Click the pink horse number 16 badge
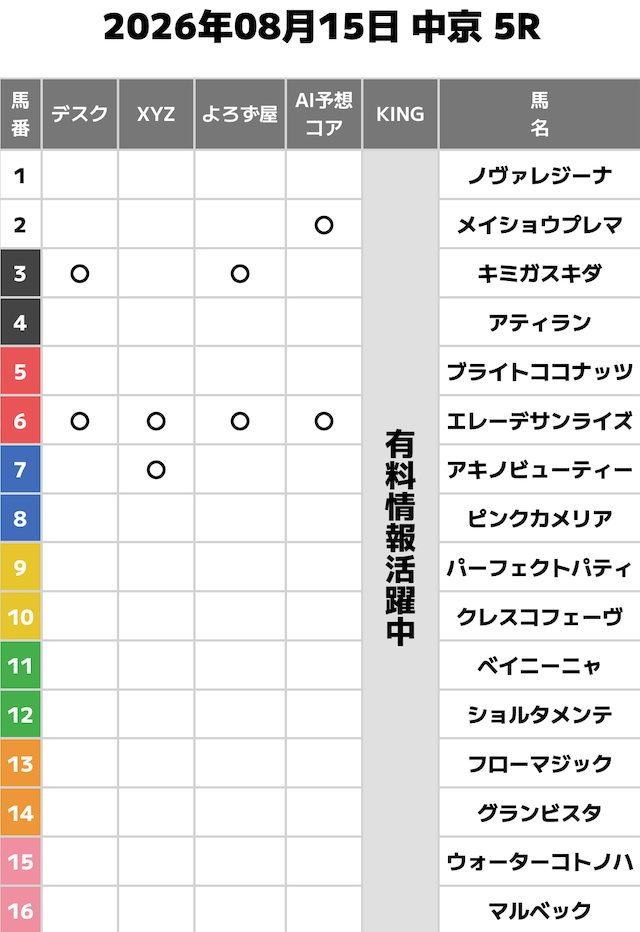Viewport: 640px width, 932px height. (20, 910)
